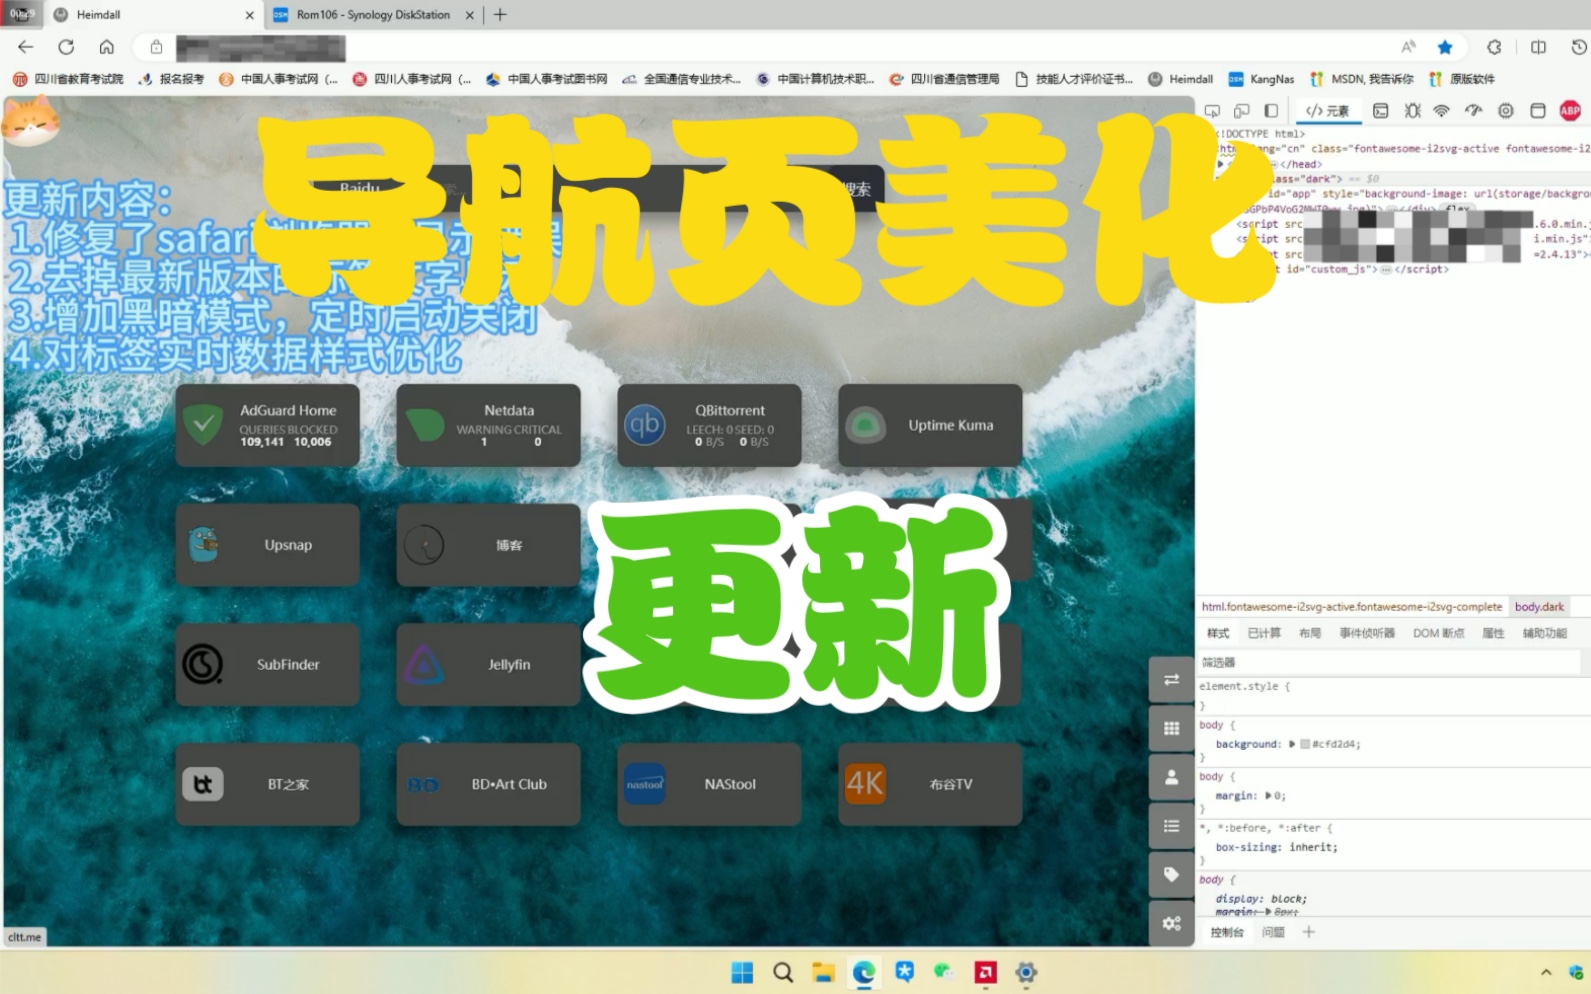Toggle DevTools sidebar panel icon

(1271, 111)
